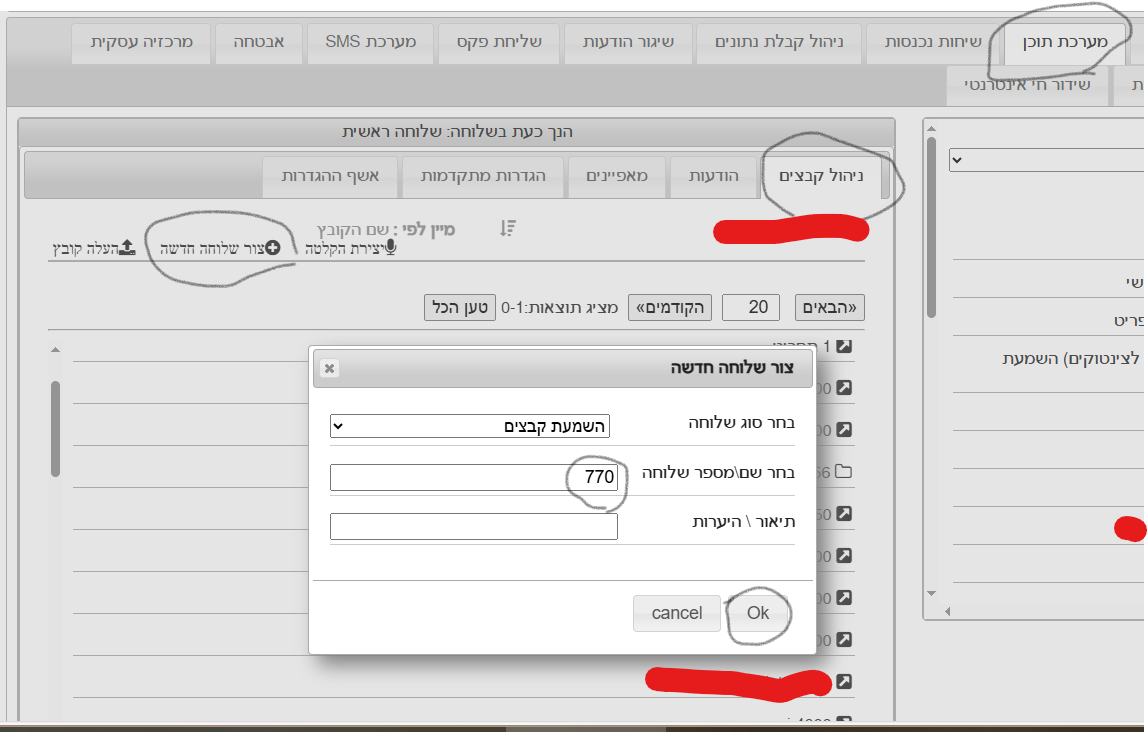Open the extension type dropdown
The width and height of the screenshot is (1147, 732).
[x=469, y=426]
